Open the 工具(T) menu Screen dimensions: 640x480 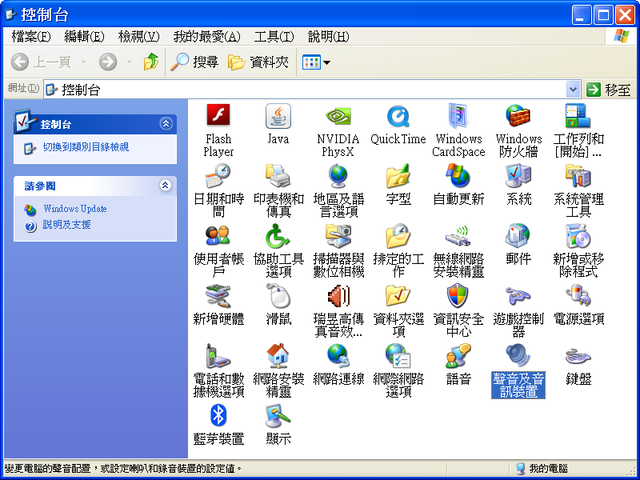click(x=274, y=37)
